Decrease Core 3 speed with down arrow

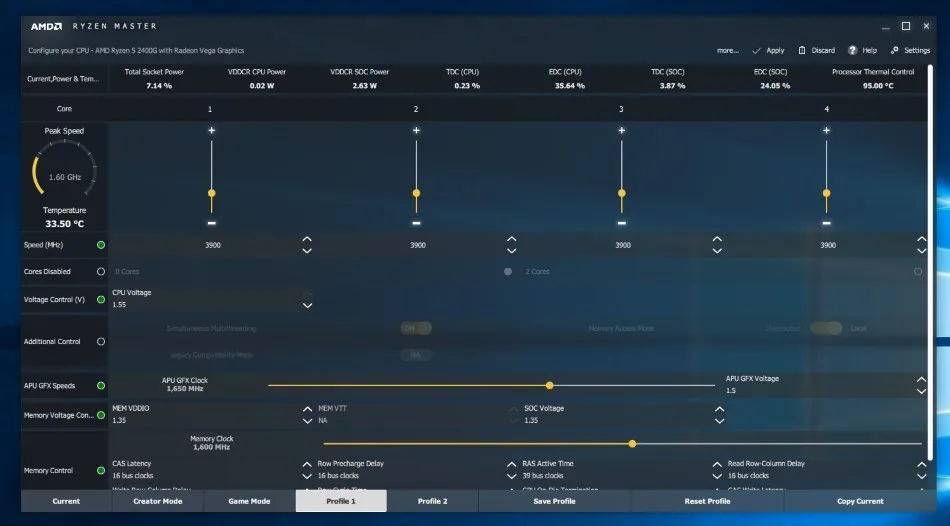point(717,250)
